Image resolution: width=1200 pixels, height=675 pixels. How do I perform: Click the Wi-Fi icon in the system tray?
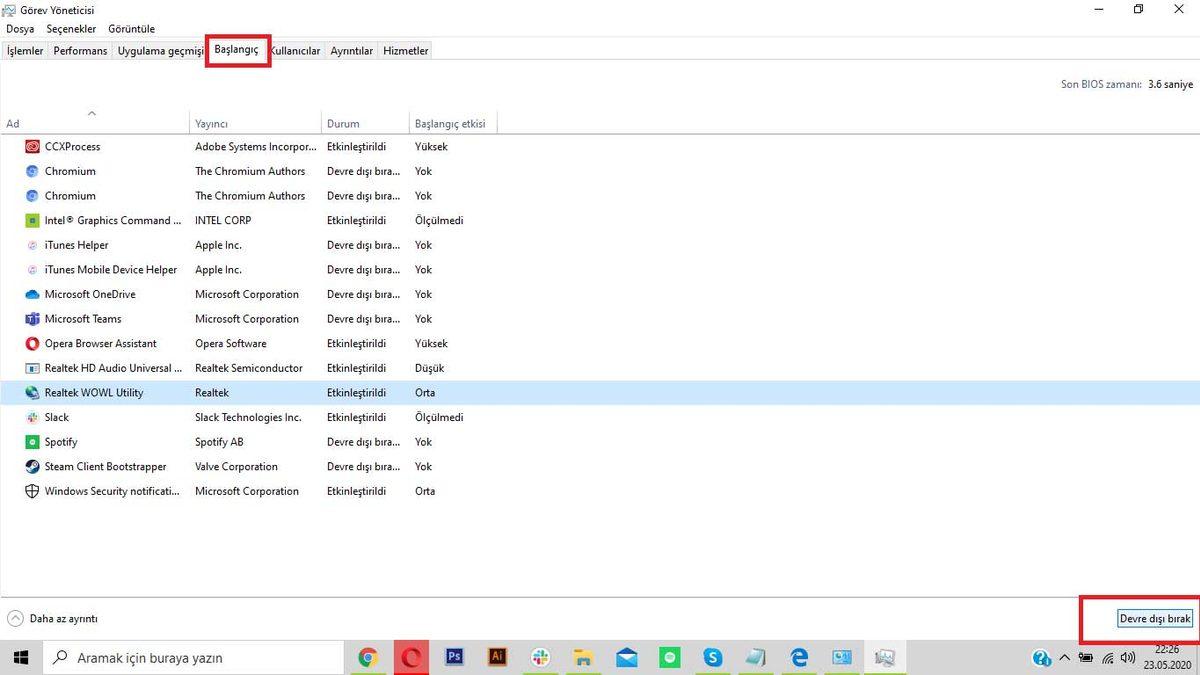(x=1107, y=657)
